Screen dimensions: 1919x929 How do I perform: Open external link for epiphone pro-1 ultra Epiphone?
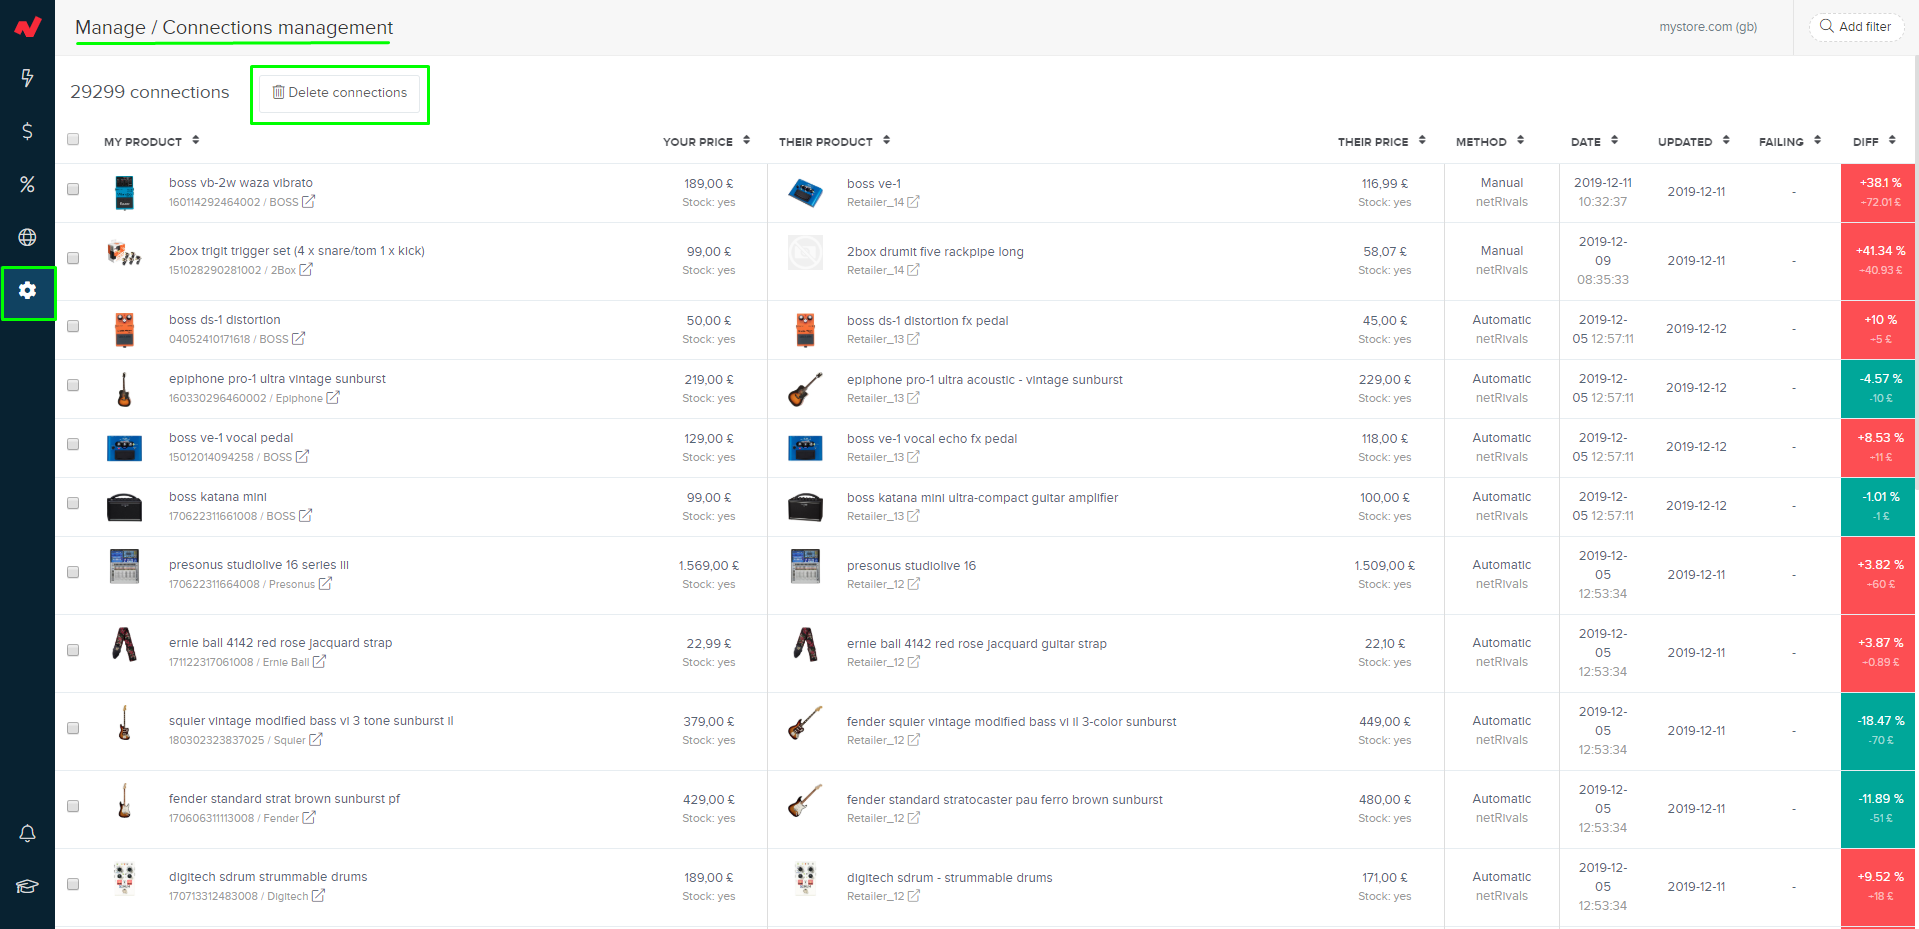[333, 397]
